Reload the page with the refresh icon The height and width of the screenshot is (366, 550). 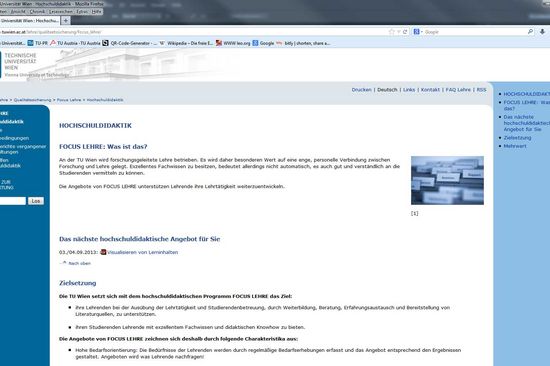pyautogui.click(x=405, y=32)
